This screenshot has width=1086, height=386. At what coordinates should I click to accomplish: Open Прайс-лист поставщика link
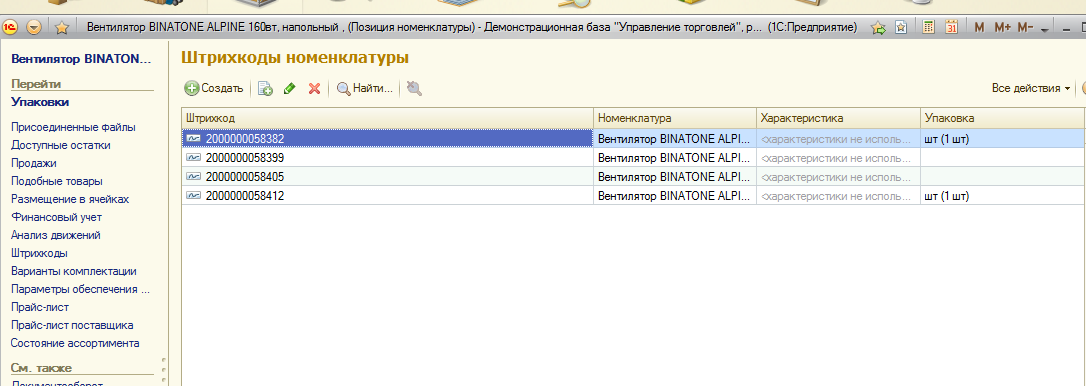(72, 326)
